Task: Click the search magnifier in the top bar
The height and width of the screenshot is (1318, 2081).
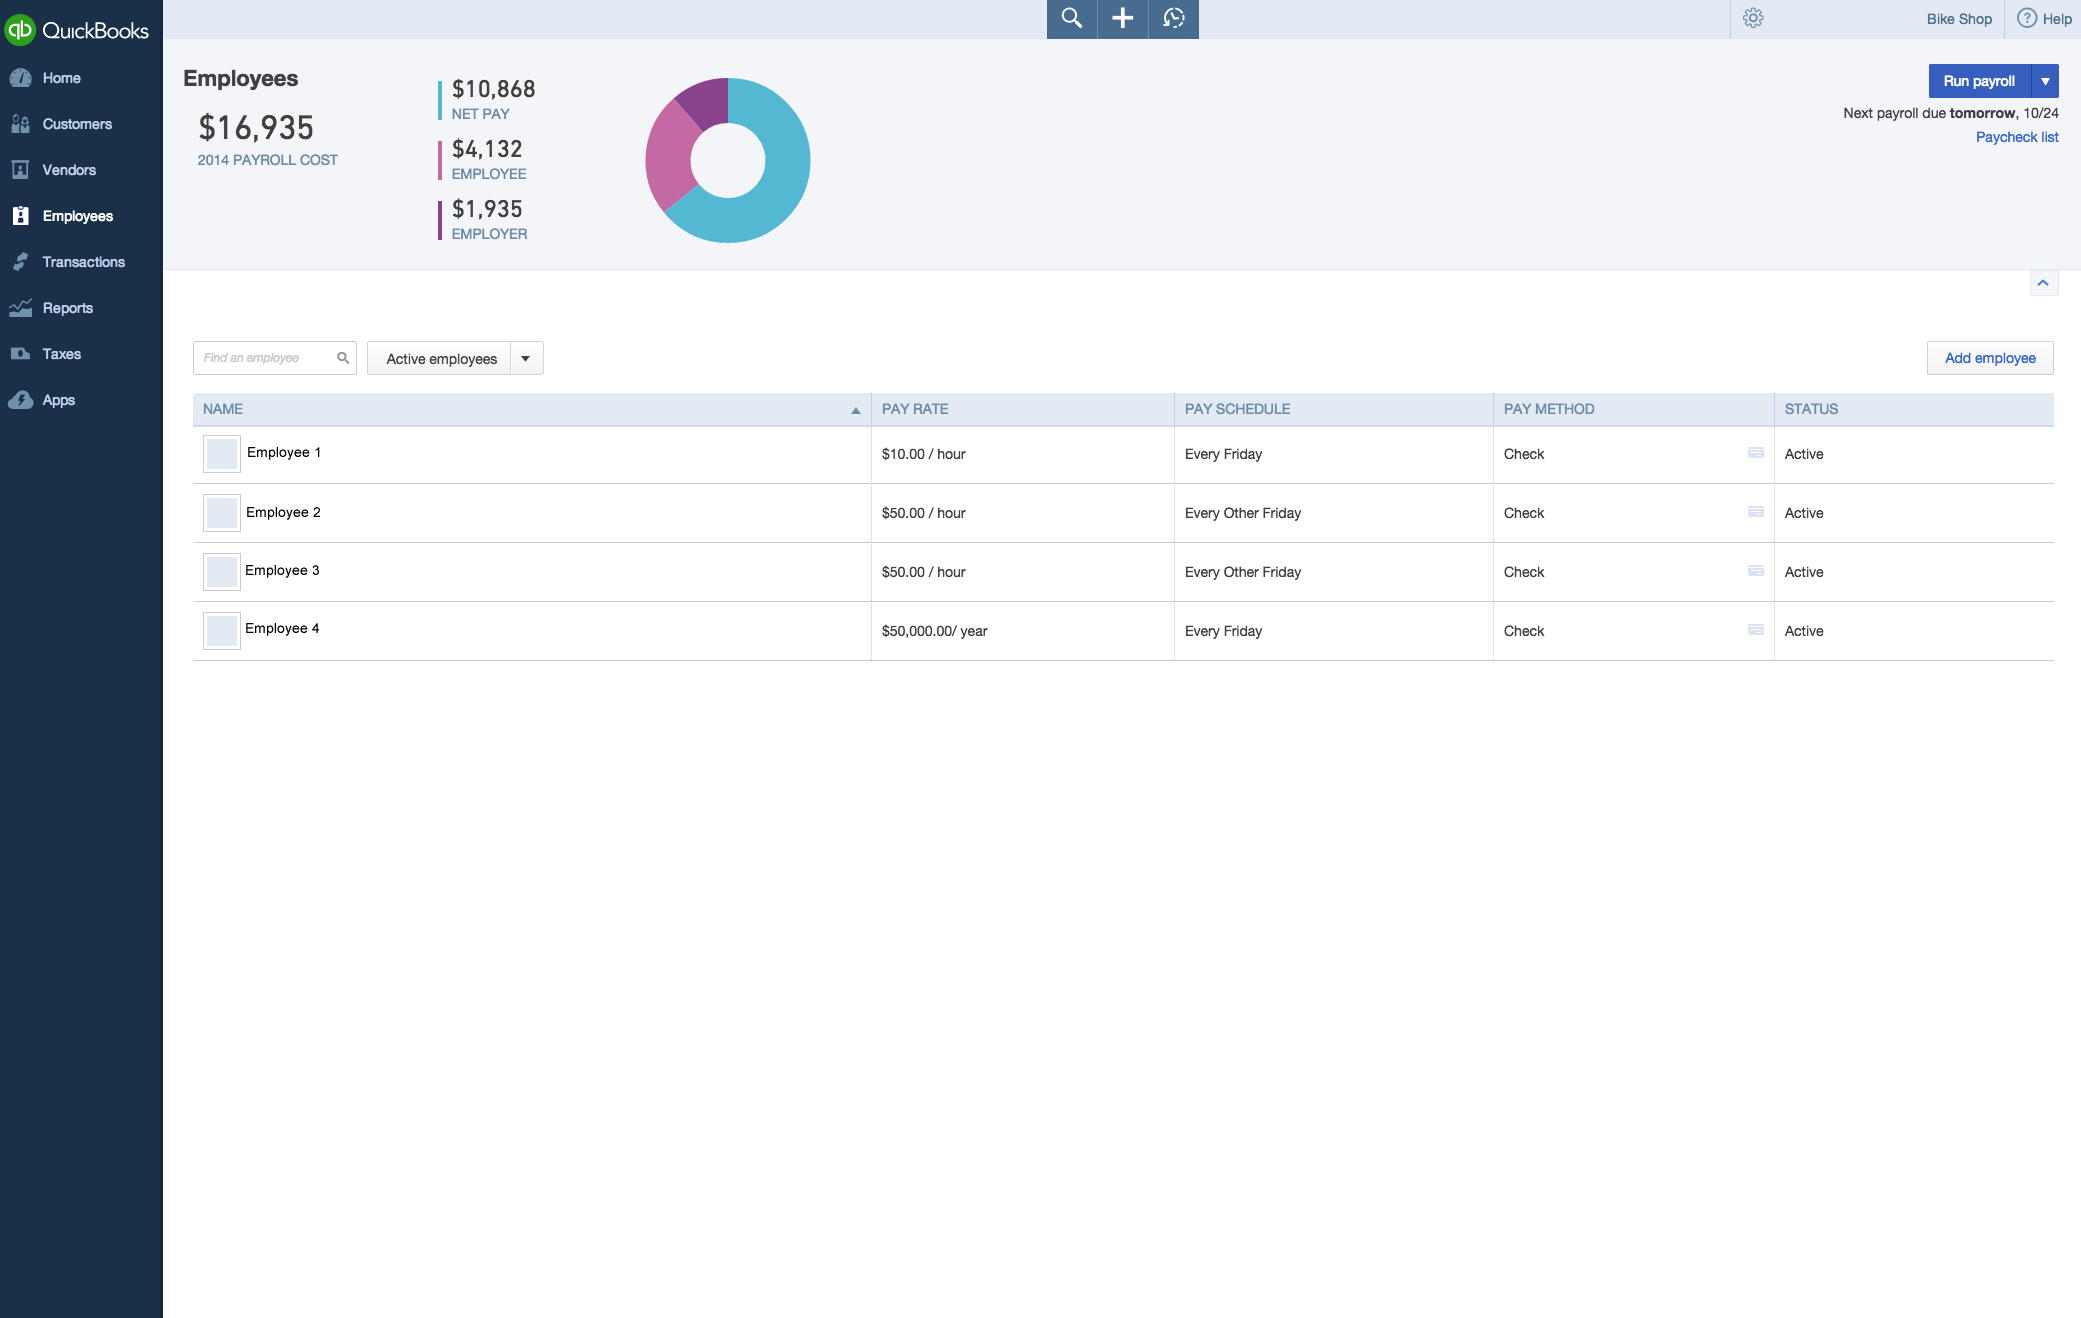Action: (1071, 19)
